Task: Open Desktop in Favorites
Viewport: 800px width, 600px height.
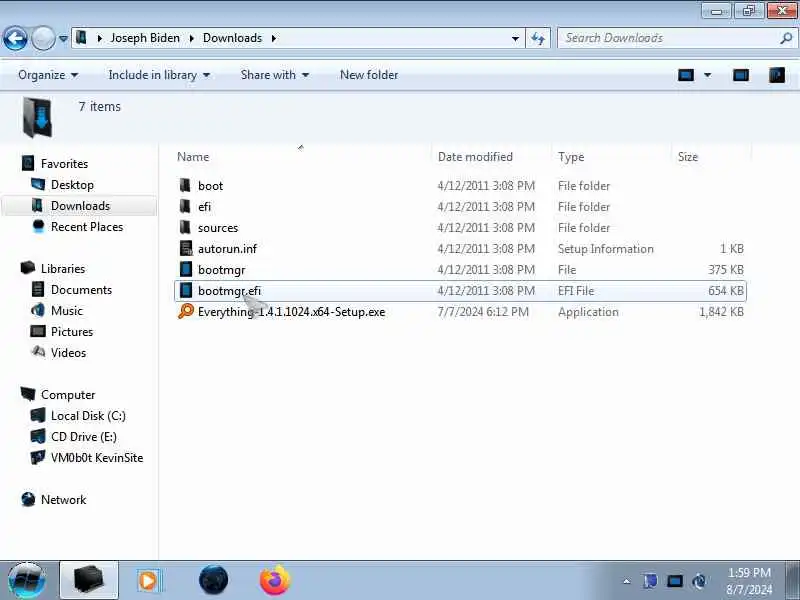Action: pyautogui.click(x=72, y=185)
